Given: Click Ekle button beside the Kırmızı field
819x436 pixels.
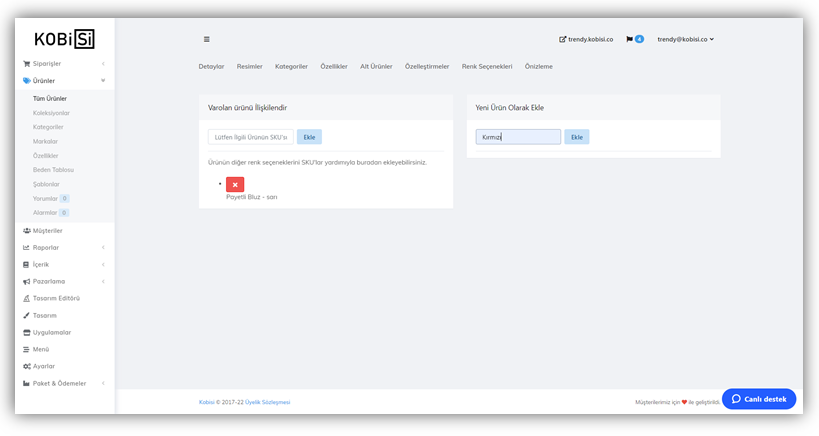Looking at the screenshot, I should tap(576, 137).
